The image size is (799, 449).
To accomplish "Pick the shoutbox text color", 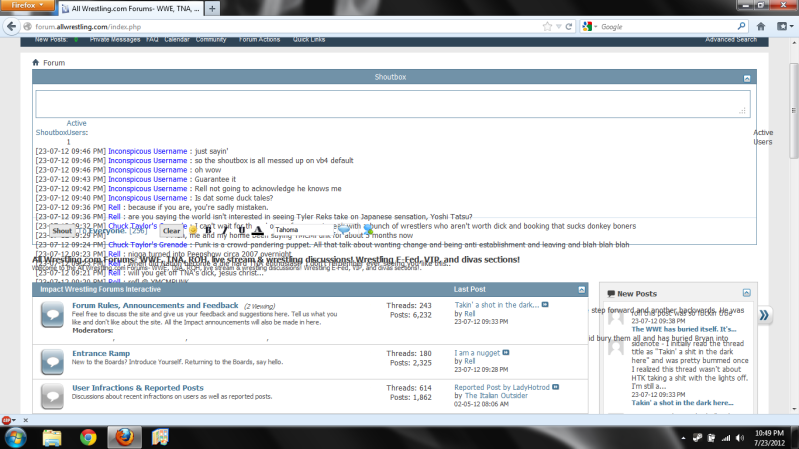I will coord(258,230).
